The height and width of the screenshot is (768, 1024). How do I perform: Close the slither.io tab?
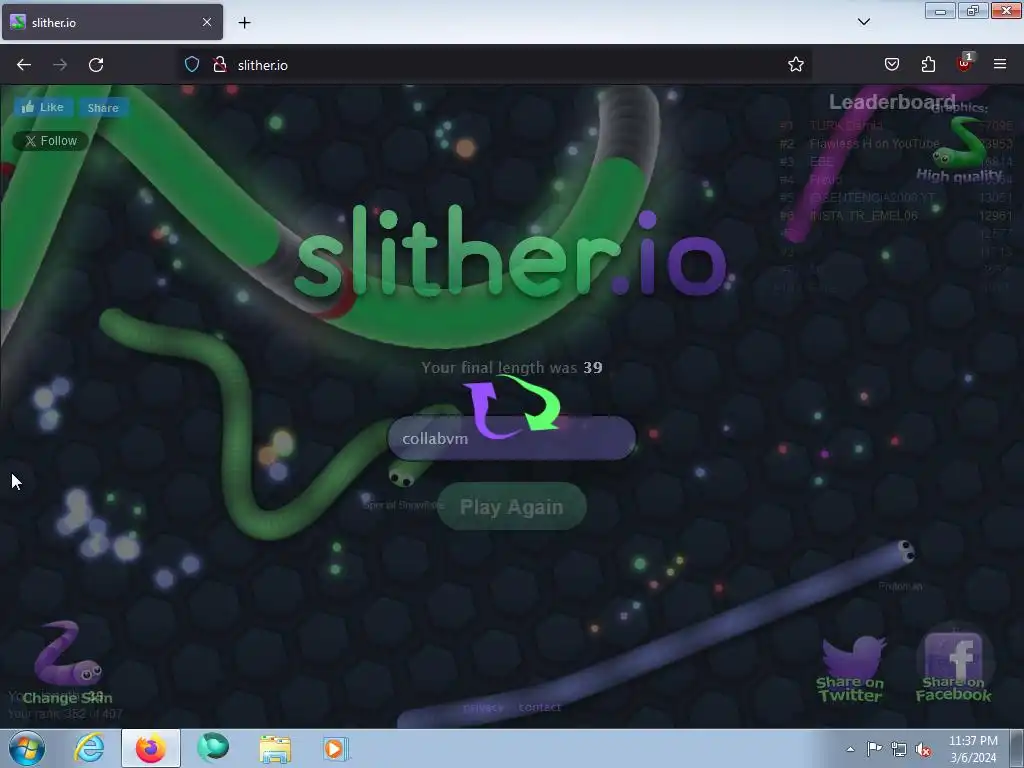coord(207,22)
